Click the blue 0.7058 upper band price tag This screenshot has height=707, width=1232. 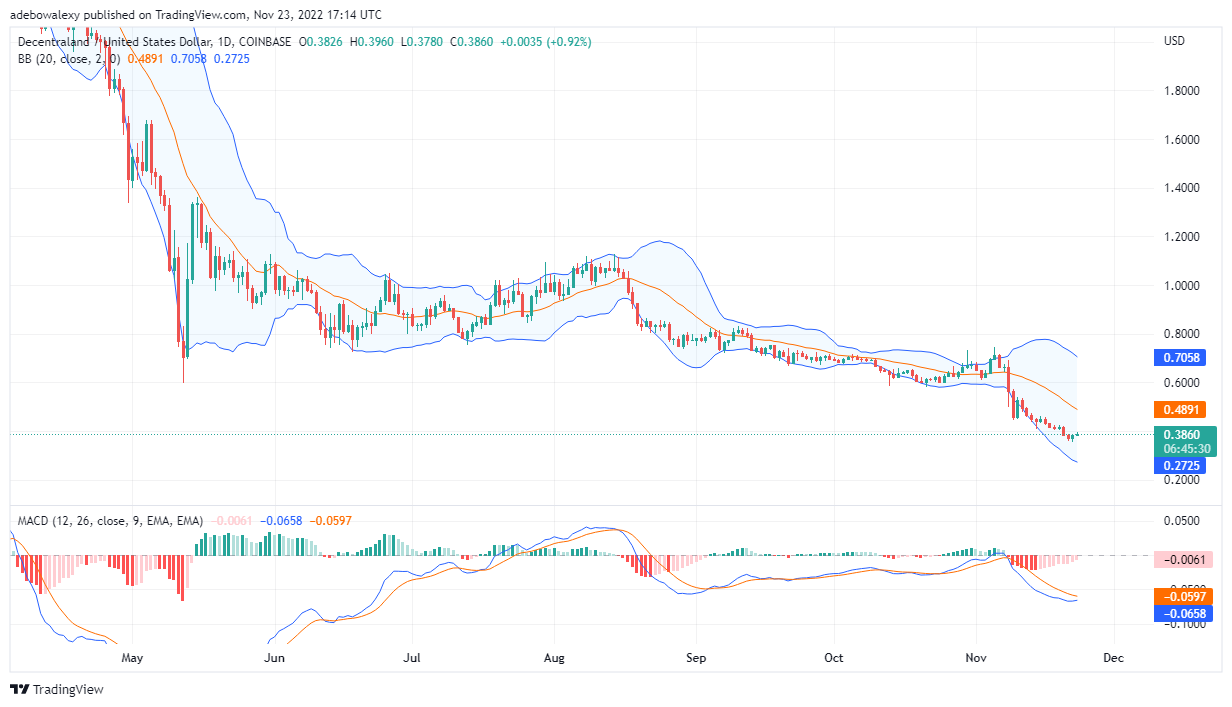pyautogui.click(x=1180, y=357)
